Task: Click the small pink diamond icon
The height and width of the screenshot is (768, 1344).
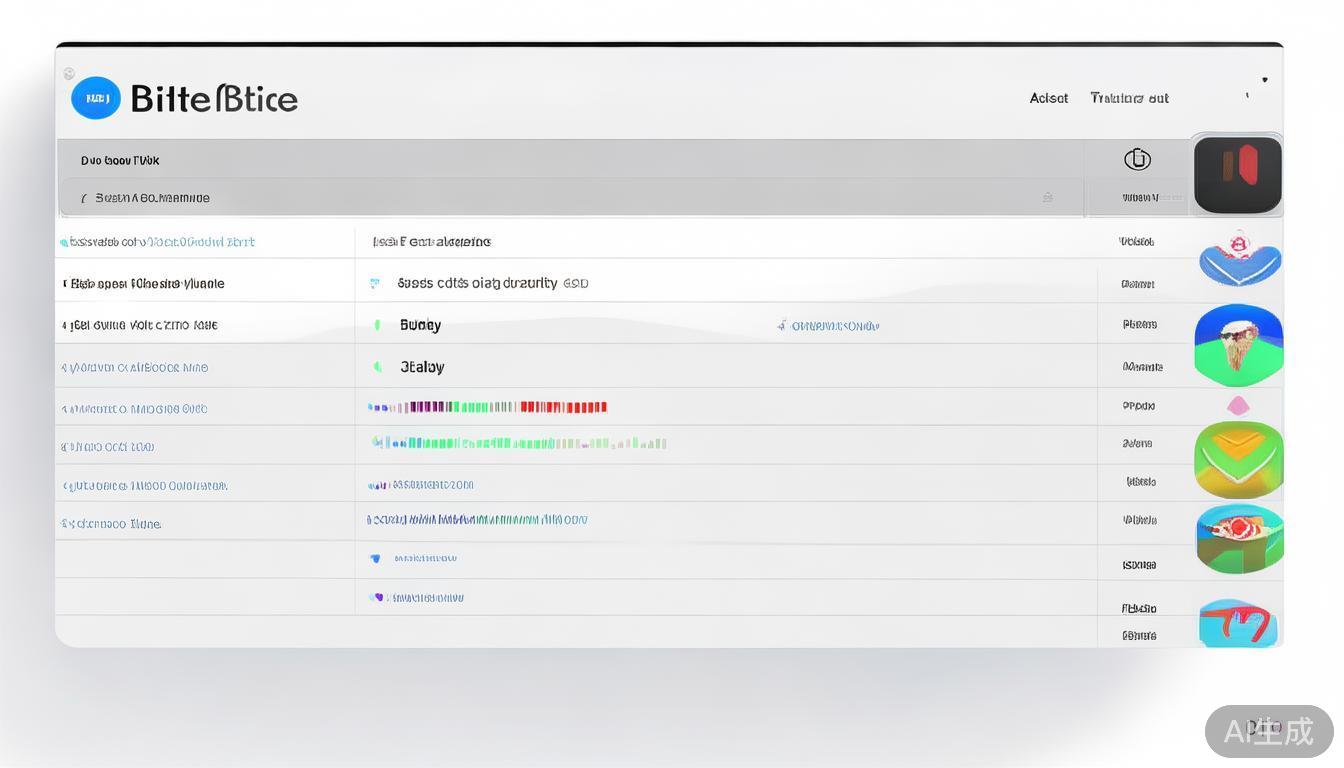Action: pos(1238,405)
